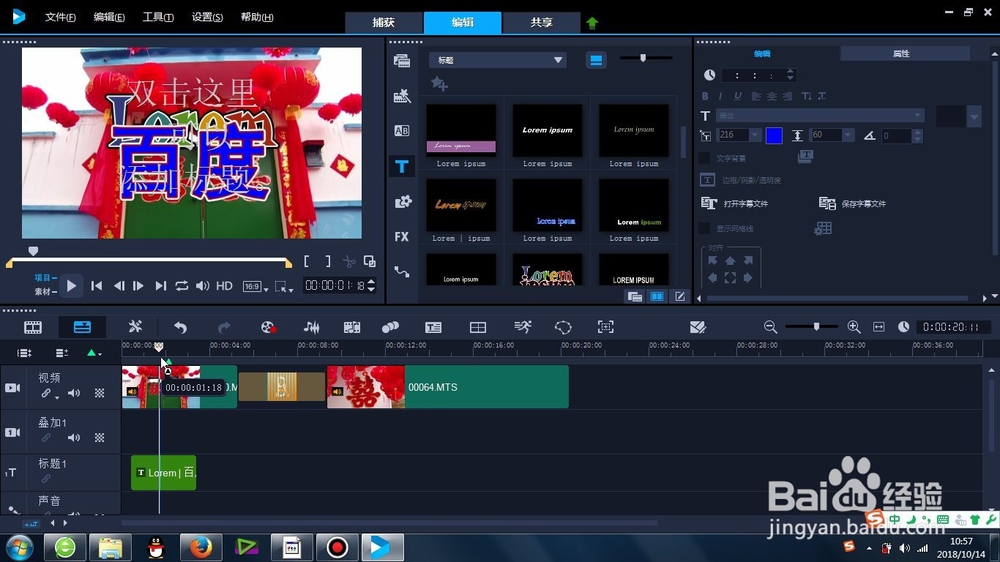Viewport: 1000px width, 562px height.
Task: Open the sound mixer
Action: pos(311,327)
